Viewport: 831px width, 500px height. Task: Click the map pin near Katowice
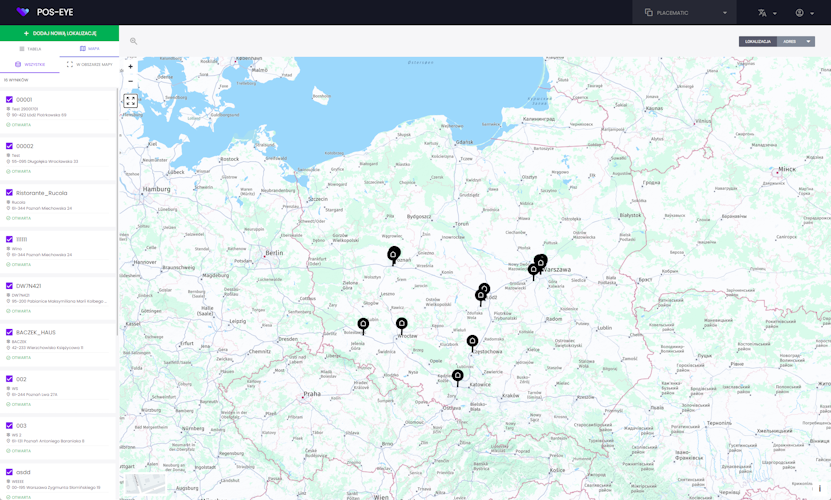coord(458,377)
